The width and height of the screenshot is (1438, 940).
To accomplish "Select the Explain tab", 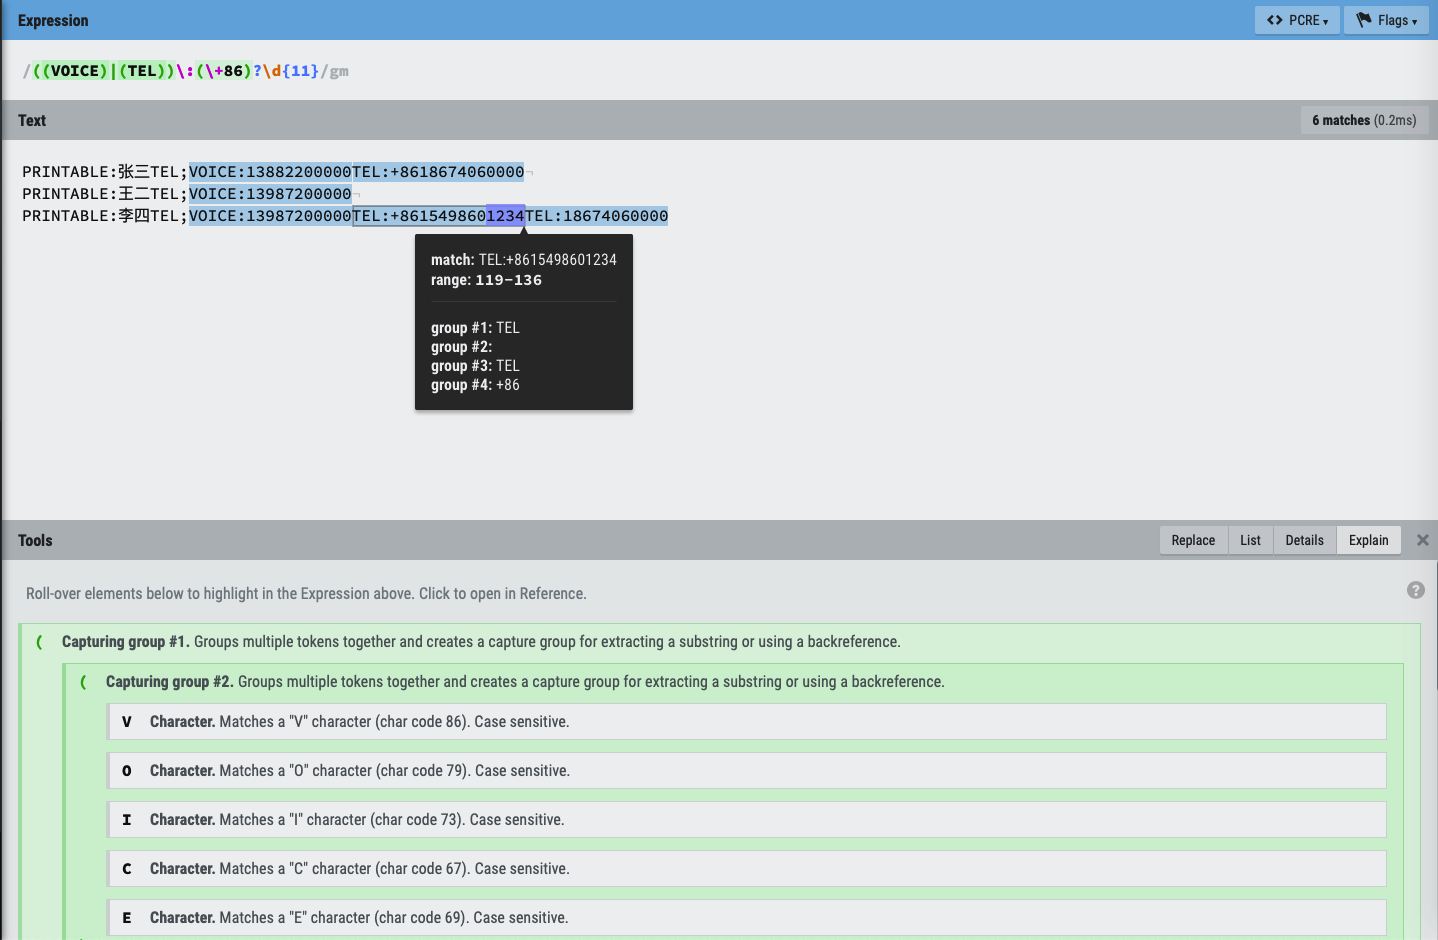I will click(x=1368, y=540).
